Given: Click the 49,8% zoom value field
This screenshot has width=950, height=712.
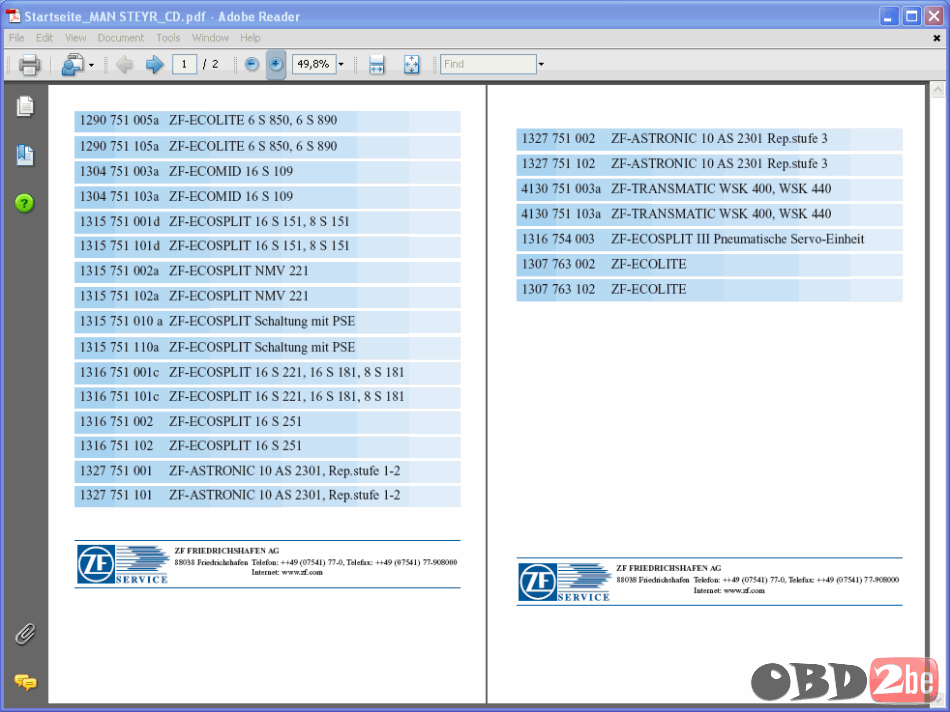Looking at the screenshot, I should click(x=314, y=64).
